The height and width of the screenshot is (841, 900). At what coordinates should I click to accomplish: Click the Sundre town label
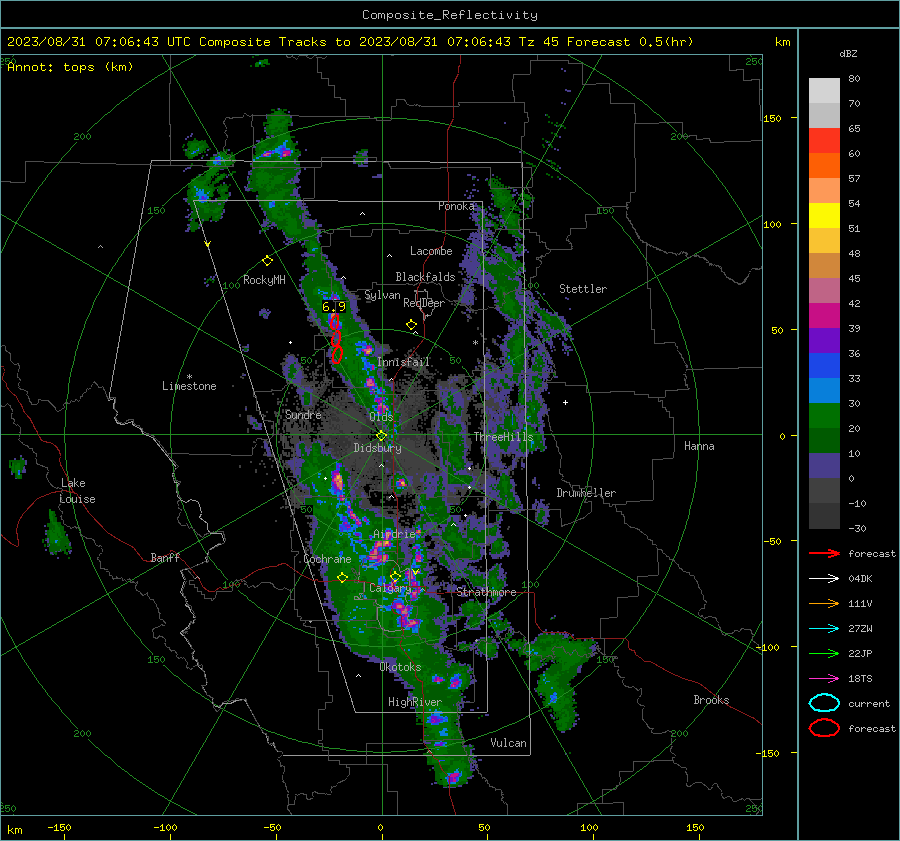coord(303,414)
